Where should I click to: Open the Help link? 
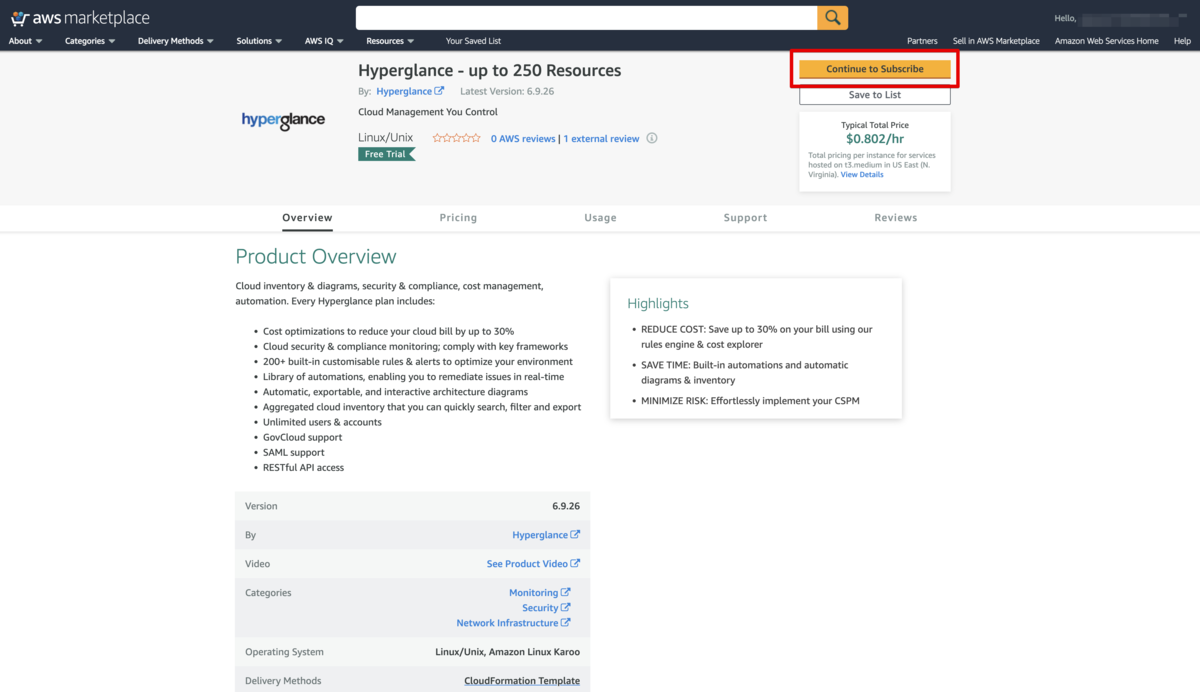(1182, 41)
